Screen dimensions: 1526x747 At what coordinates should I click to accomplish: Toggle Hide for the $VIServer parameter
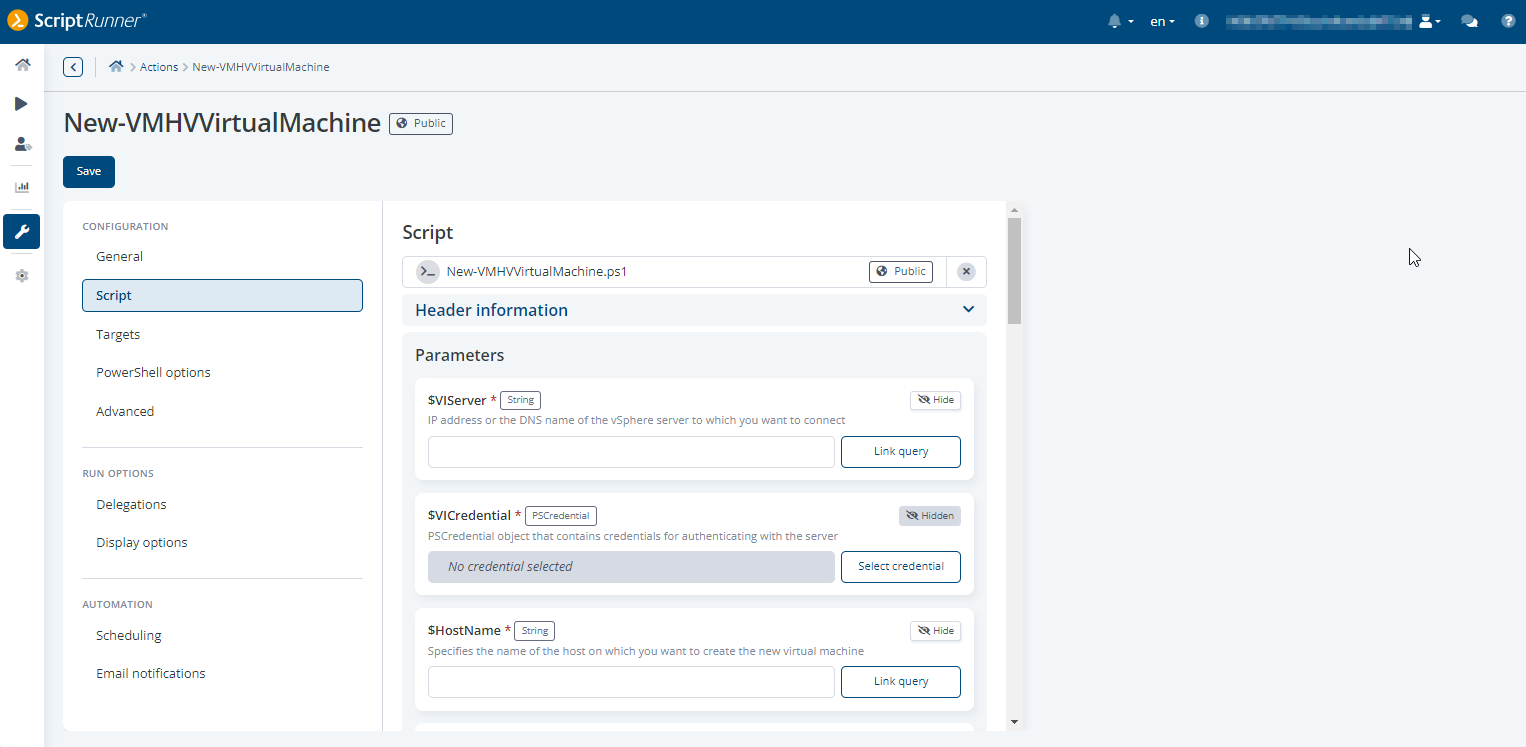tap(935, 400)
